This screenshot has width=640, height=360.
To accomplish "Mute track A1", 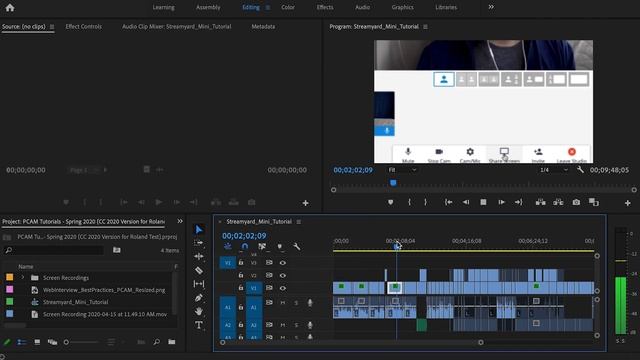I will coord(282,302).
